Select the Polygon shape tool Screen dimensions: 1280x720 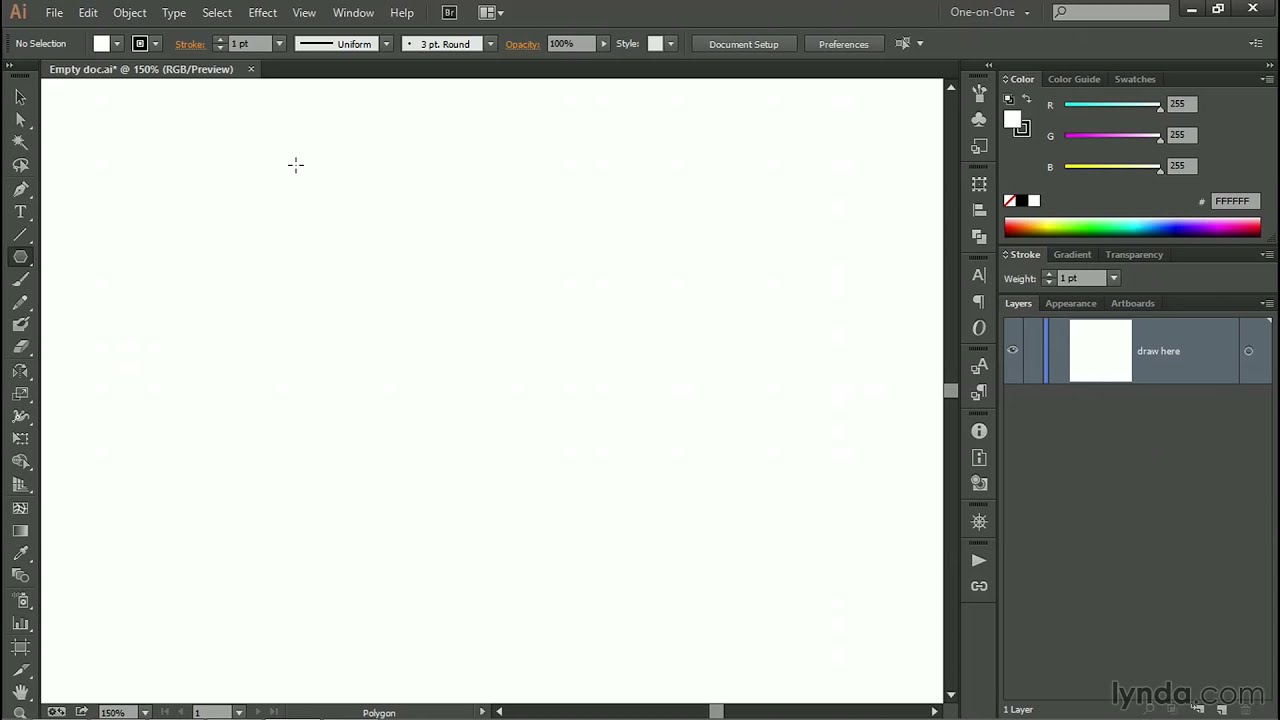pyautogui.click(x=20, y=257)
